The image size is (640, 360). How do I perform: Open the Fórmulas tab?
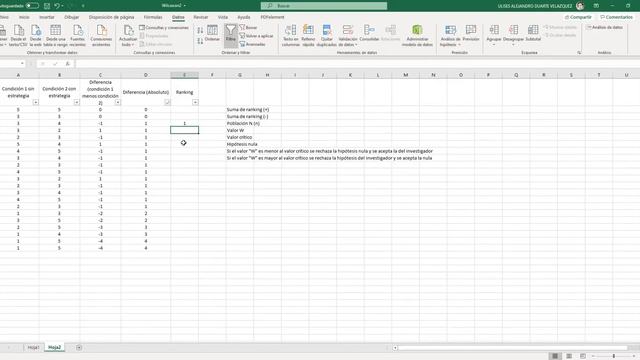click(x=153, y=17)
